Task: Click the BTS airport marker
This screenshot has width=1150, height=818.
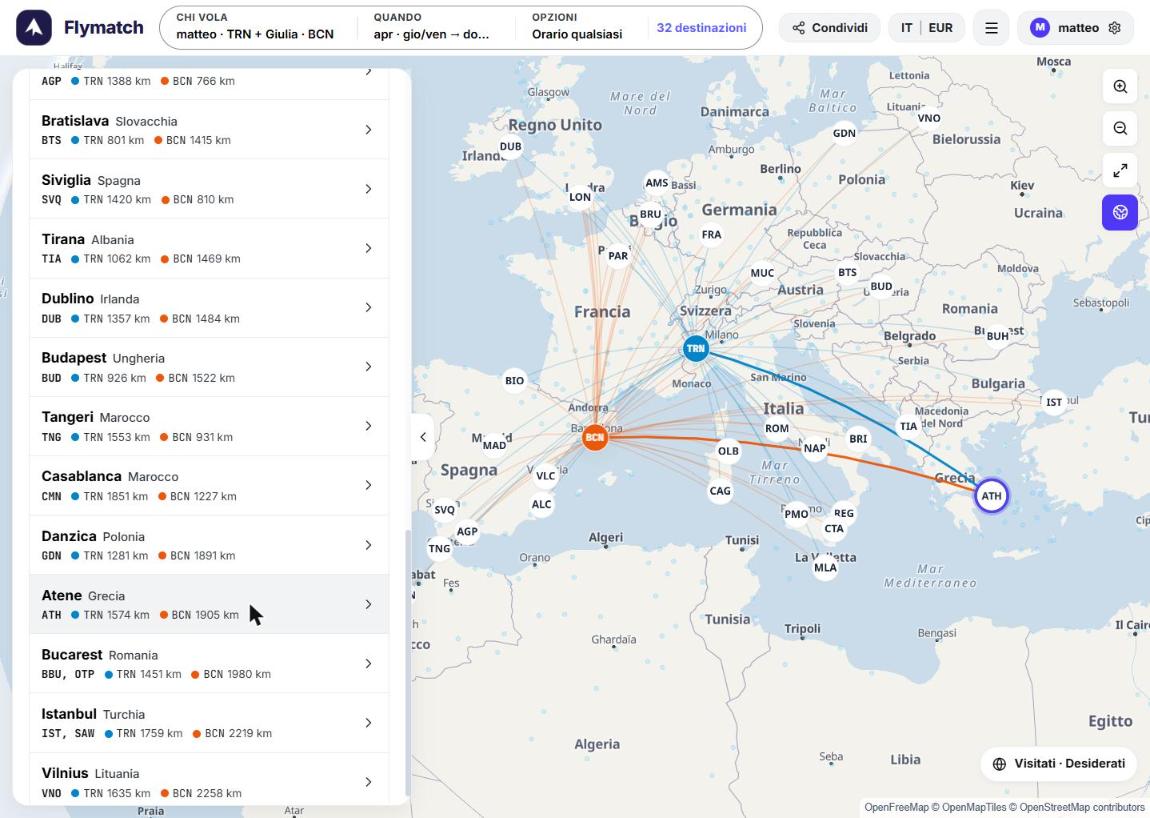Action: coord(848,272)
